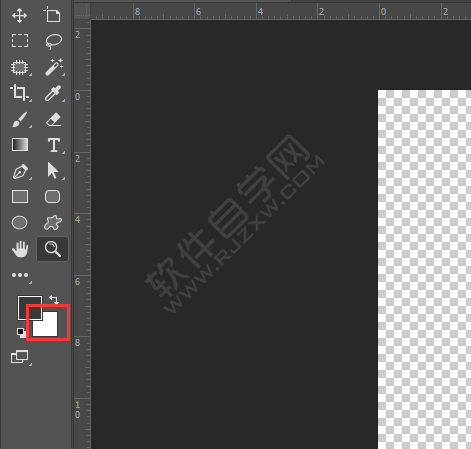Pick the Brush tool
Image resolution: width=471 pixels, height=449 pixels.
[20, 119]
